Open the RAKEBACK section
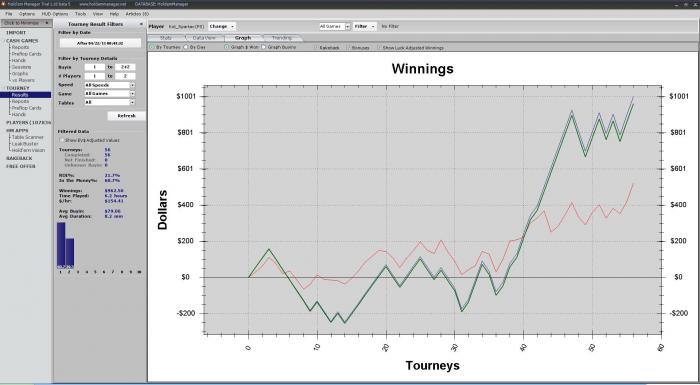Screen dimensions: 700x385 pyautogui.click(x=19, y=159)
